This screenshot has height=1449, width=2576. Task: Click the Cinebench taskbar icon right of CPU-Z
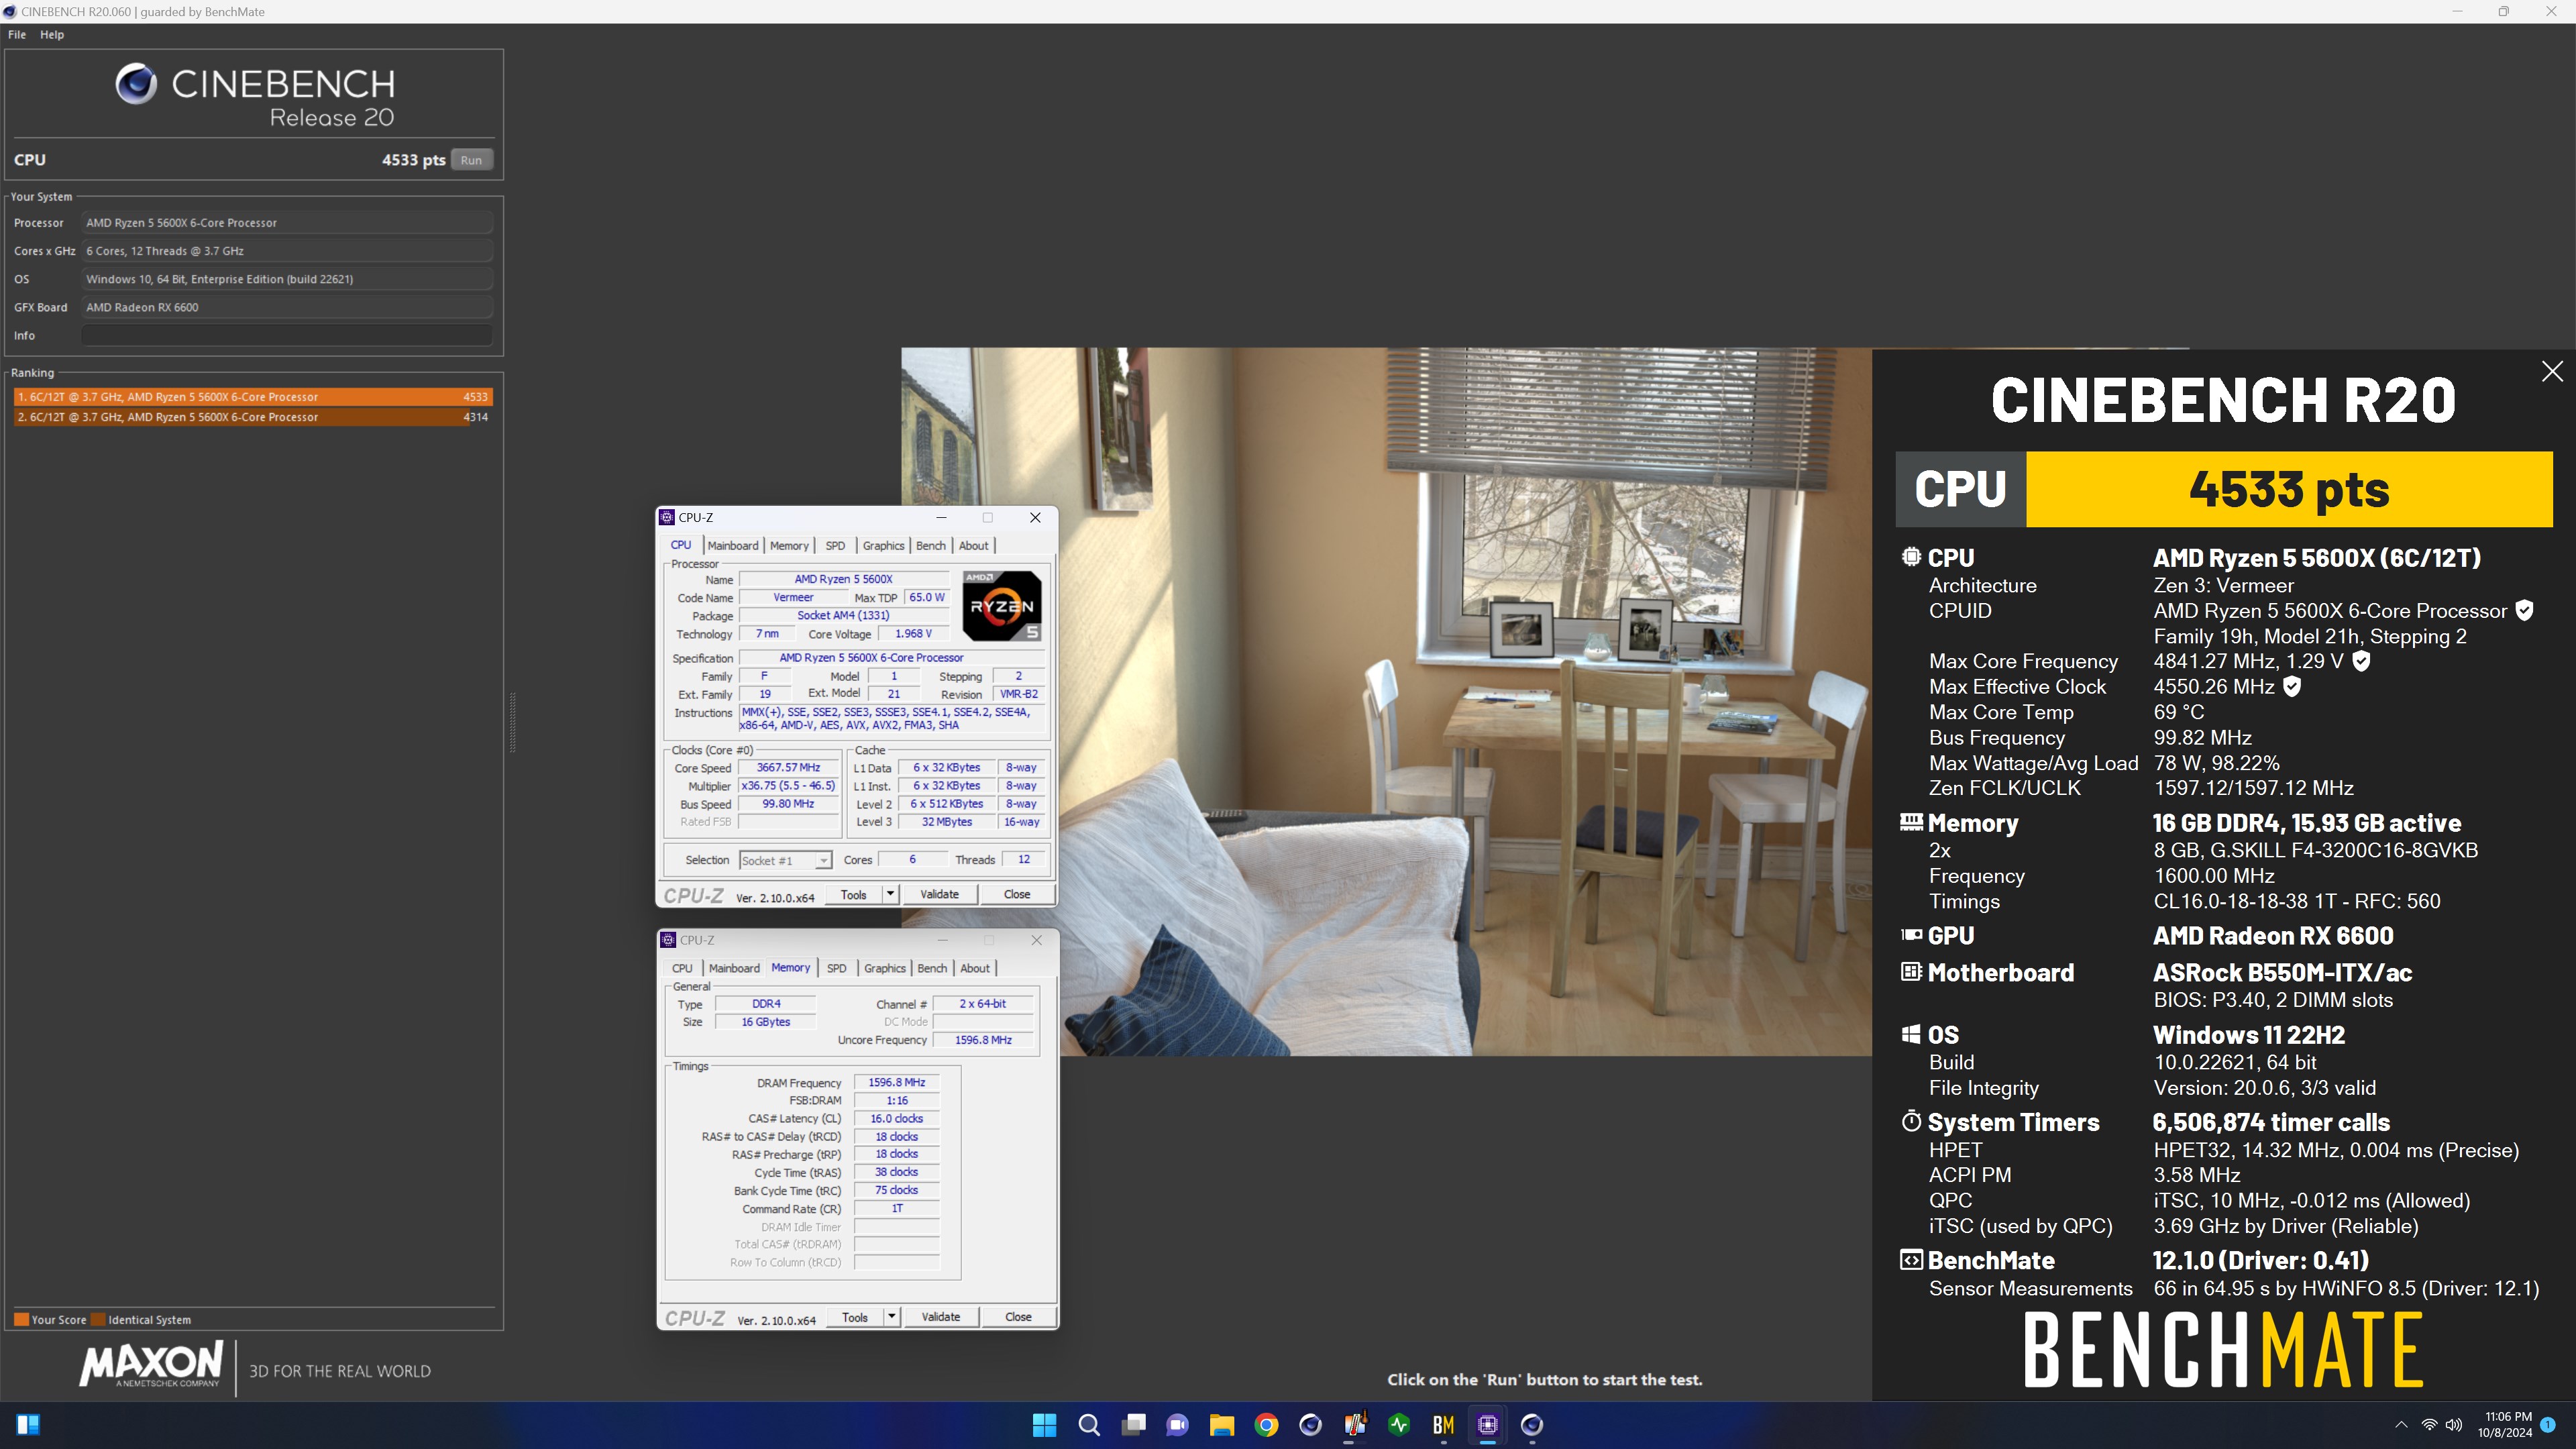tap(1531, 1424)
